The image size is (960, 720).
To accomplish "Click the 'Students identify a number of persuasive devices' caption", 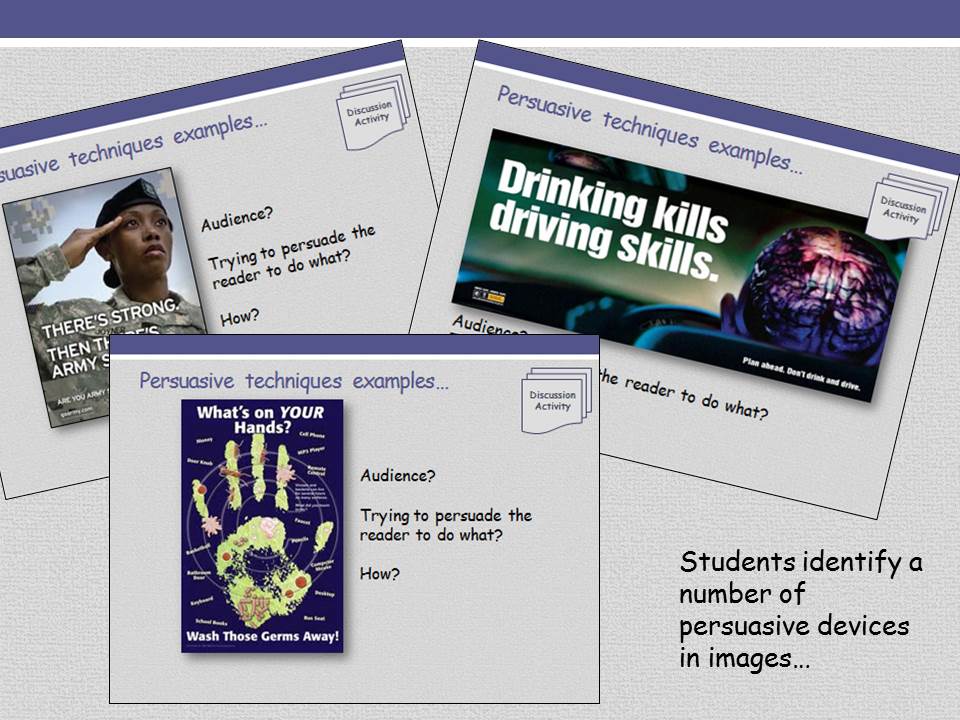I will click(800, 610).
